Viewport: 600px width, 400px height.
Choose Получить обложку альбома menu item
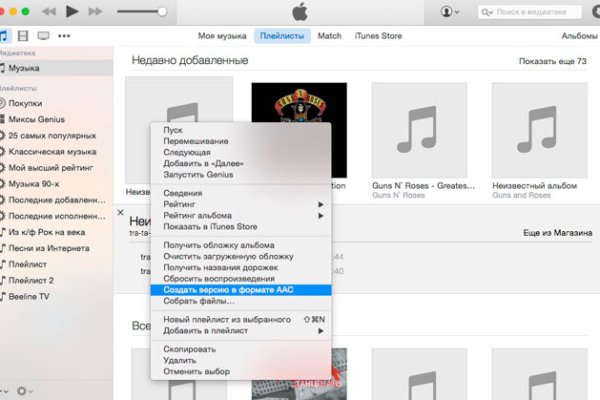point(241,245)
